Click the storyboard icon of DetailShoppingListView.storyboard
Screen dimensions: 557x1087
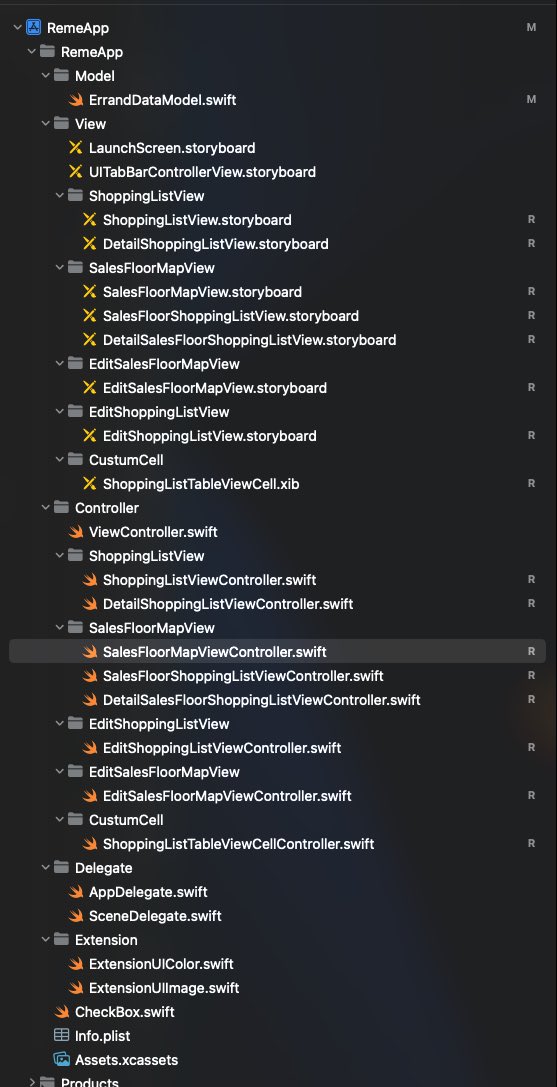coord(89,243)
